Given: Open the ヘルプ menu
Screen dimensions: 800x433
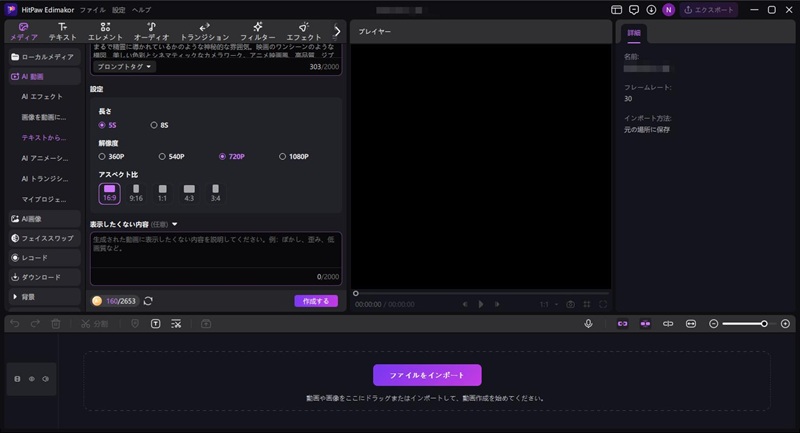Looking at the screenshot, I should 141,10.
